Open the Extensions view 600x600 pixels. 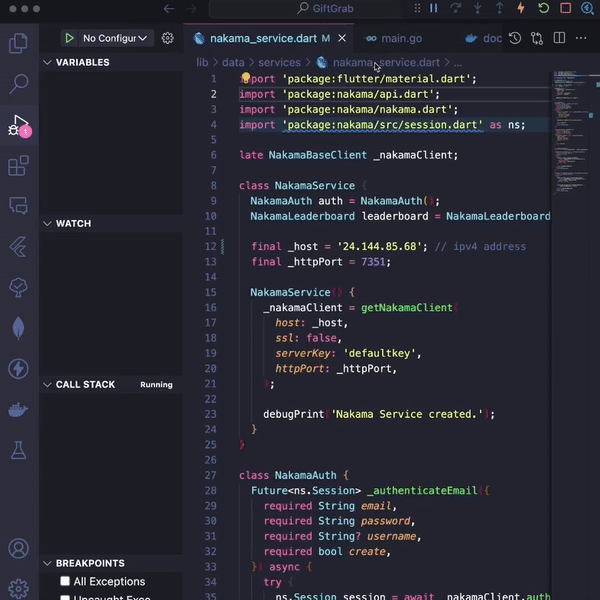click(x=18, y=166)
